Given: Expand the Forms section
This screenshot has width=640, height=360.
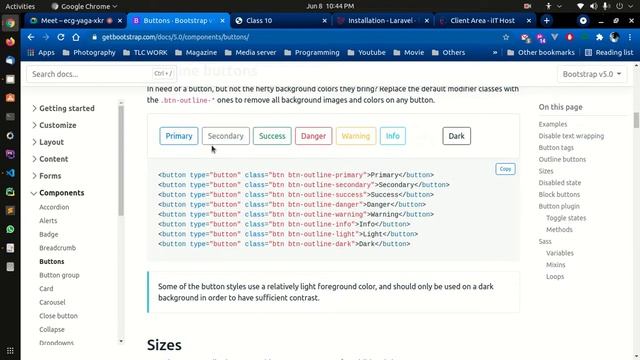Looking at the screenshot, I should point(47,176).
